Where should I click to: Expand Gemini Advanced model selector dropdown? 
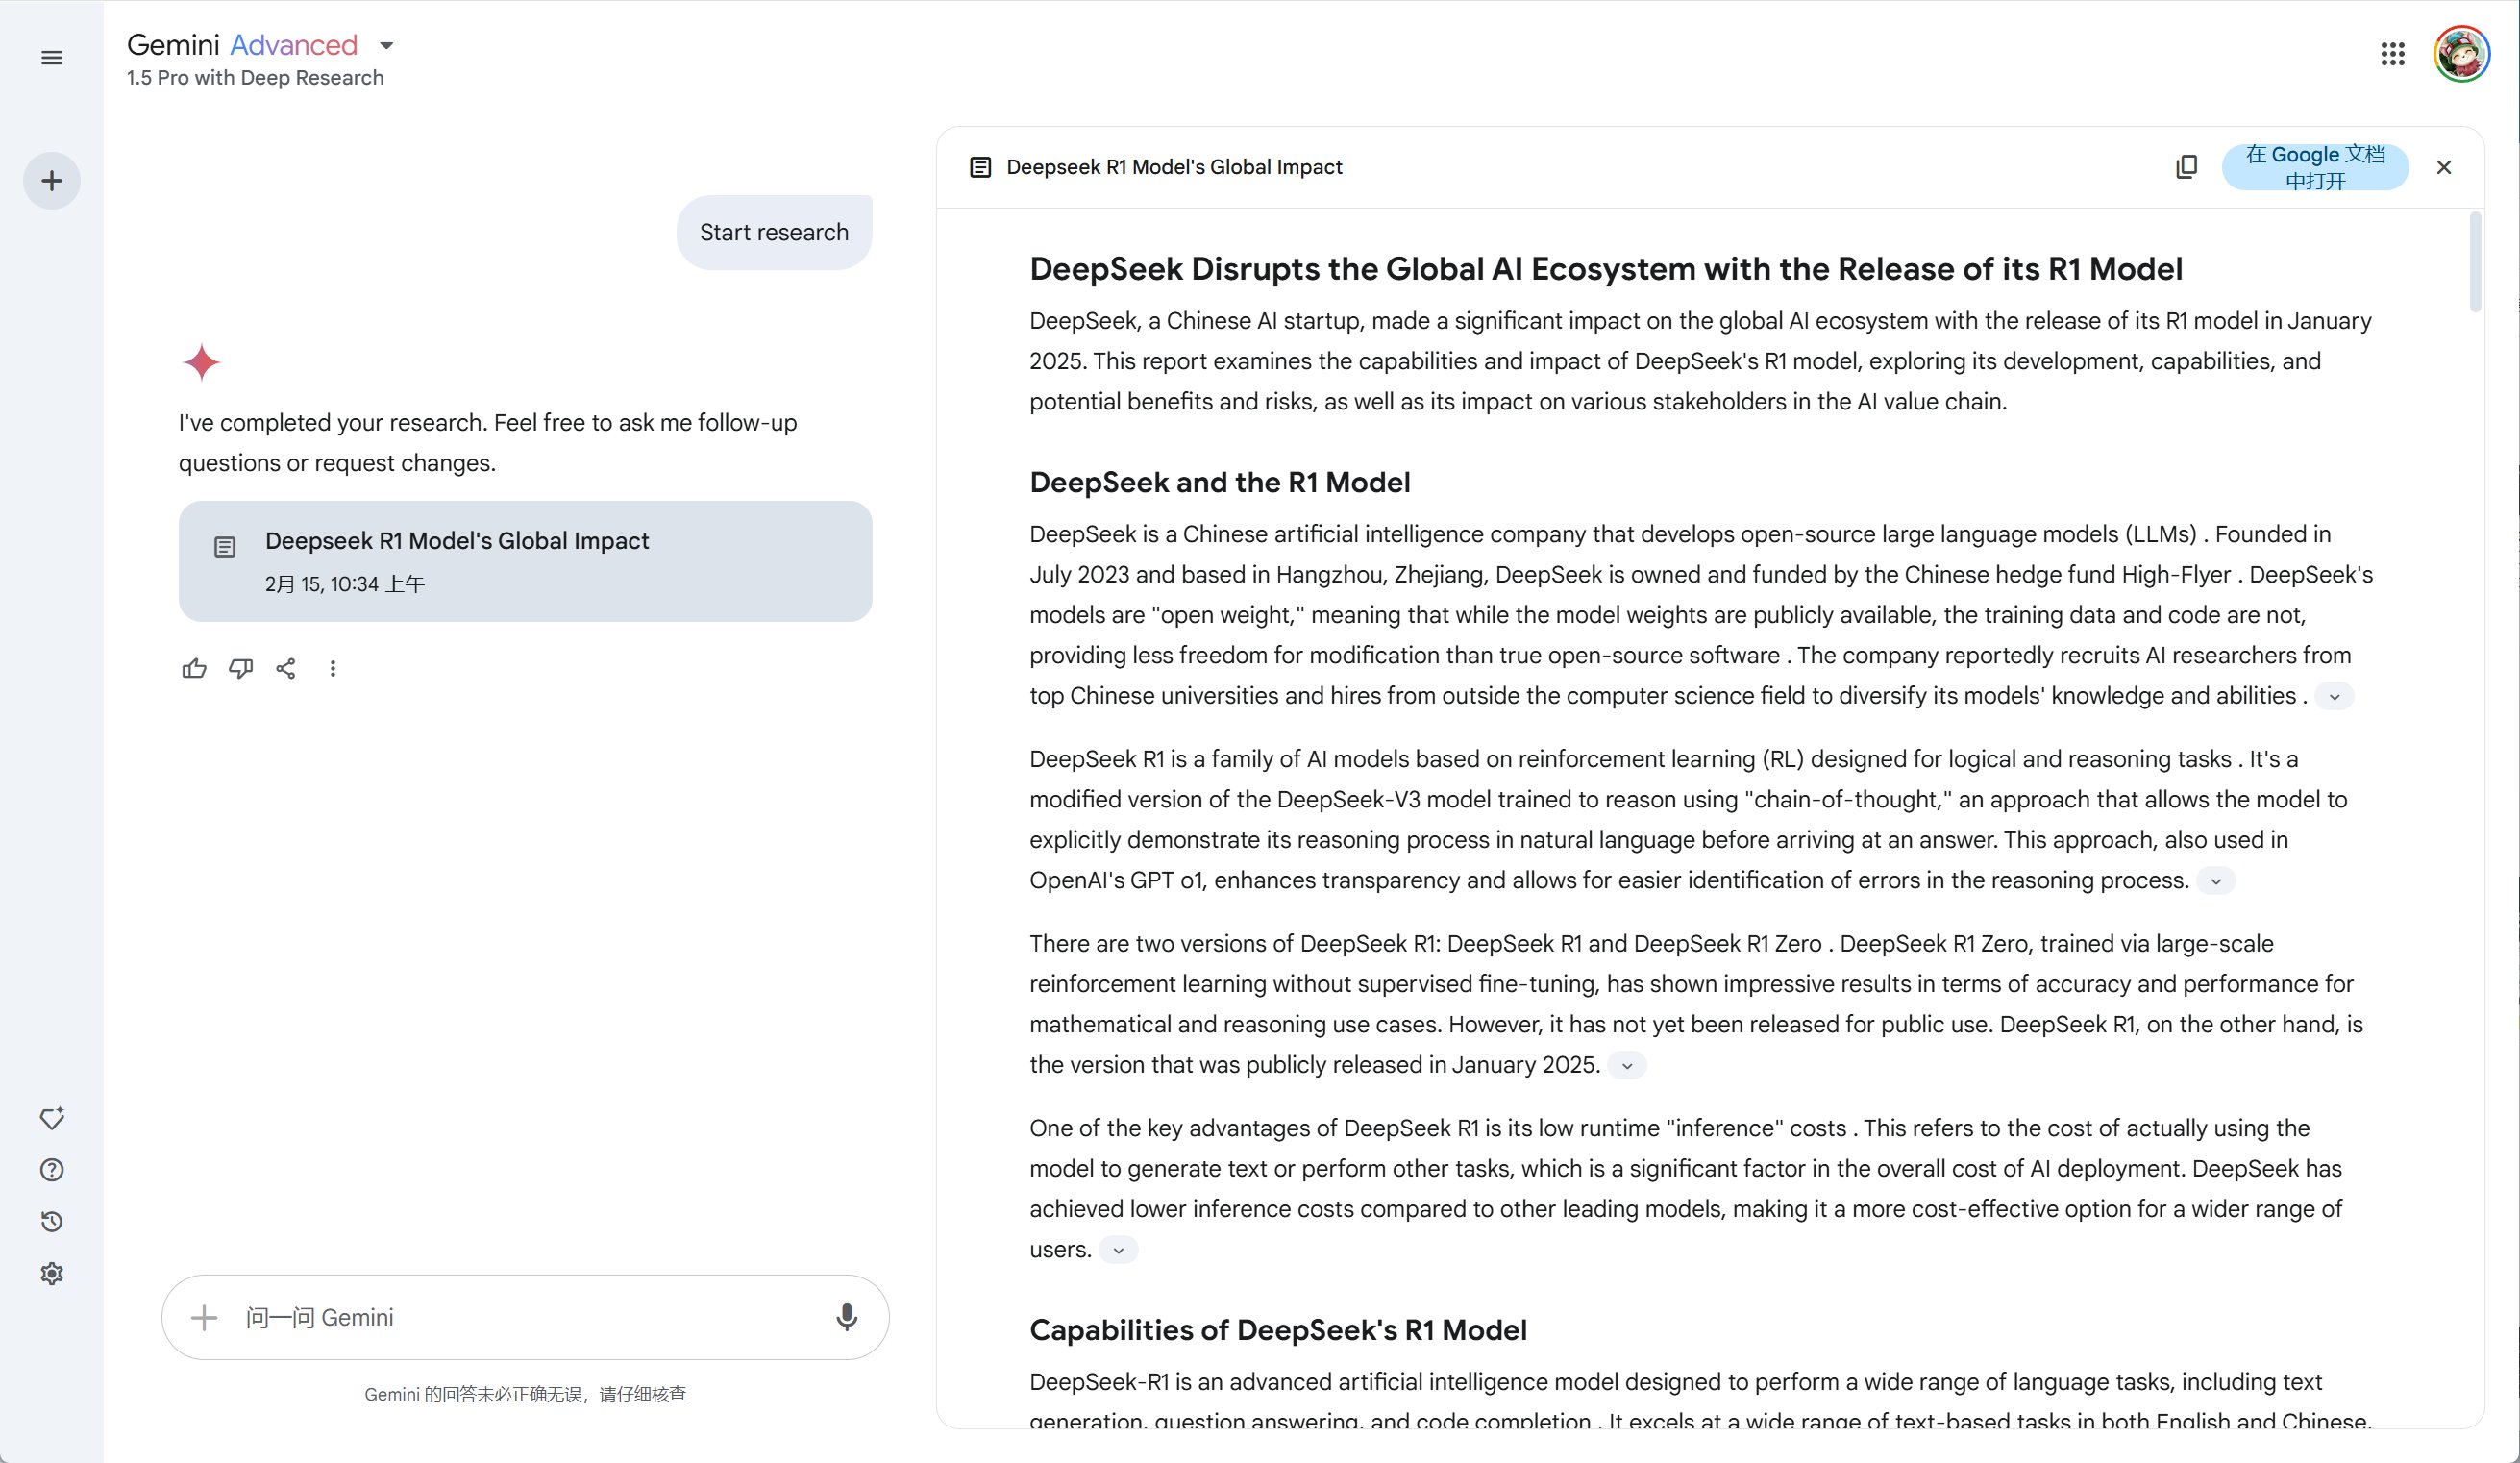(386, 46)
